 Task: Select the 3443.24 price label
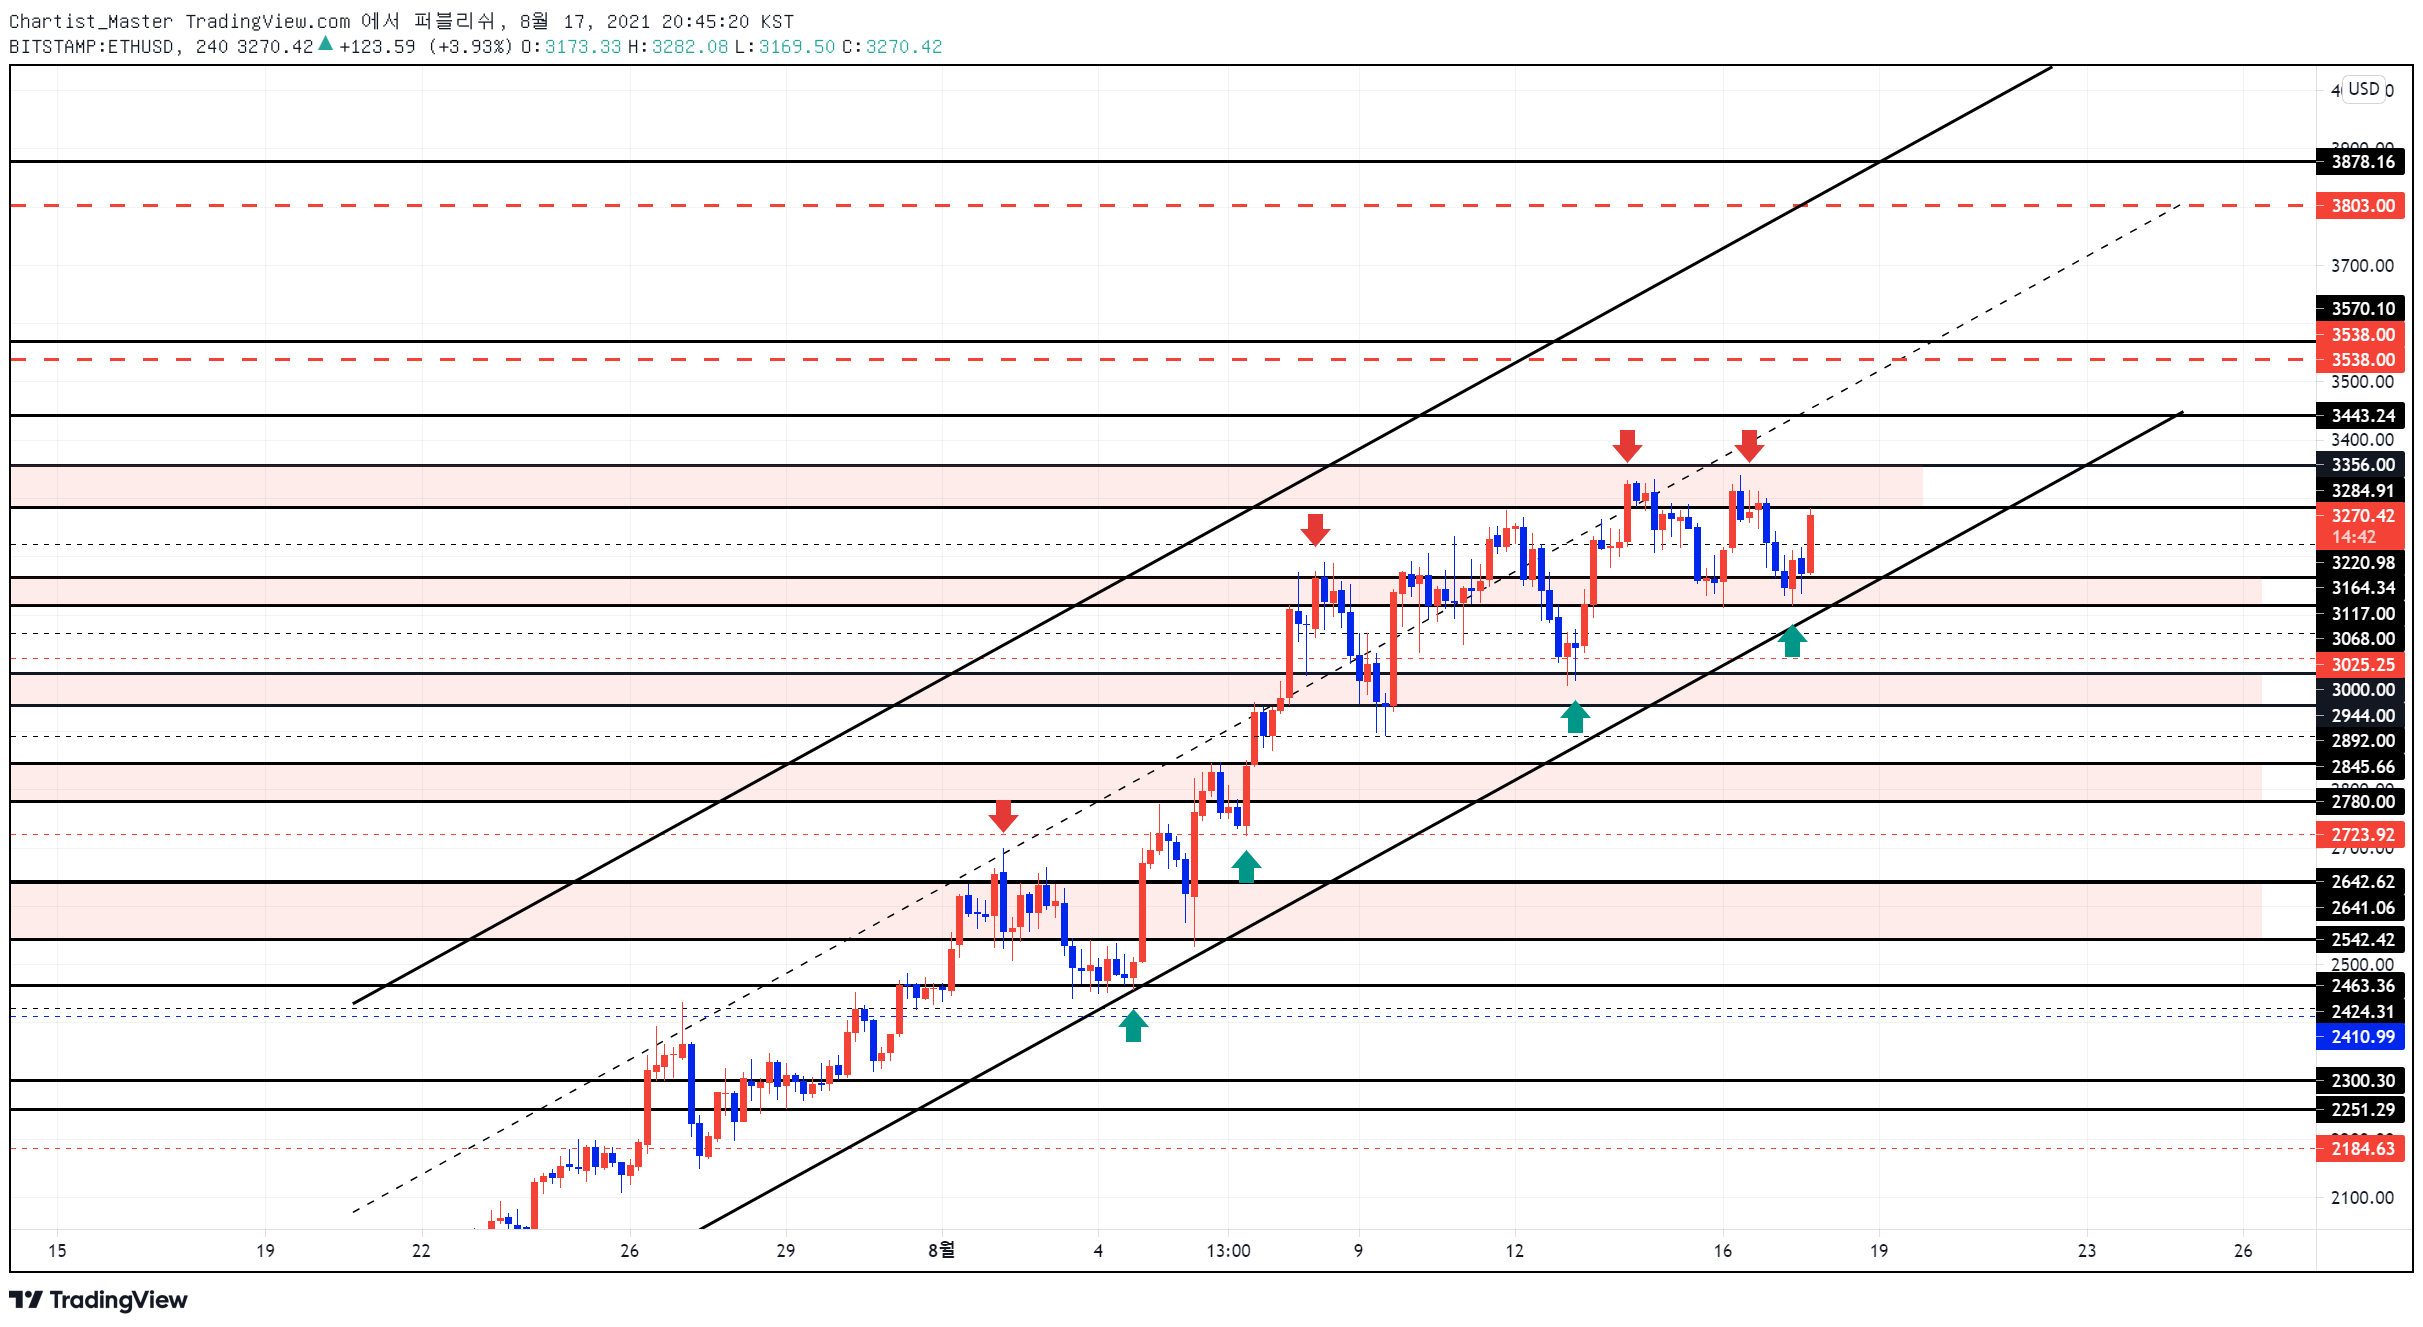[x=2361, y=416]
